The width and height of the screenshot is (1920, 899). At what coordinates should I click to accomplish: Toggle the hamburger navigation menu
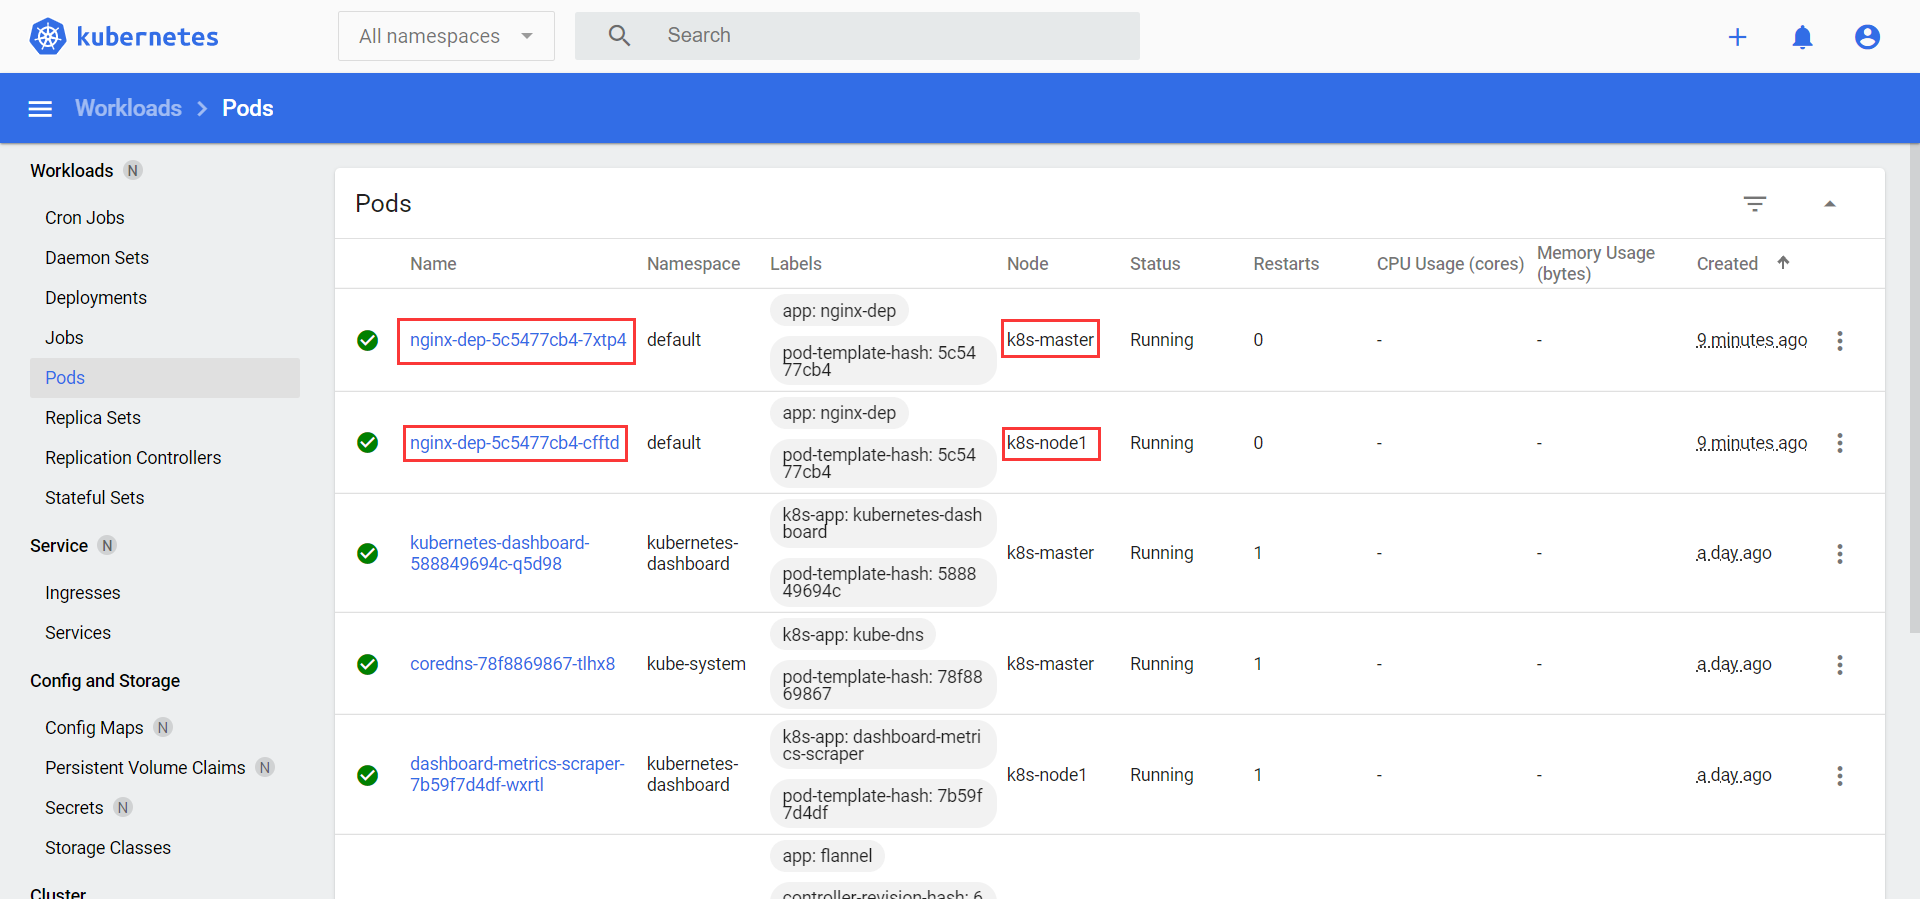(x=40, y=108)
